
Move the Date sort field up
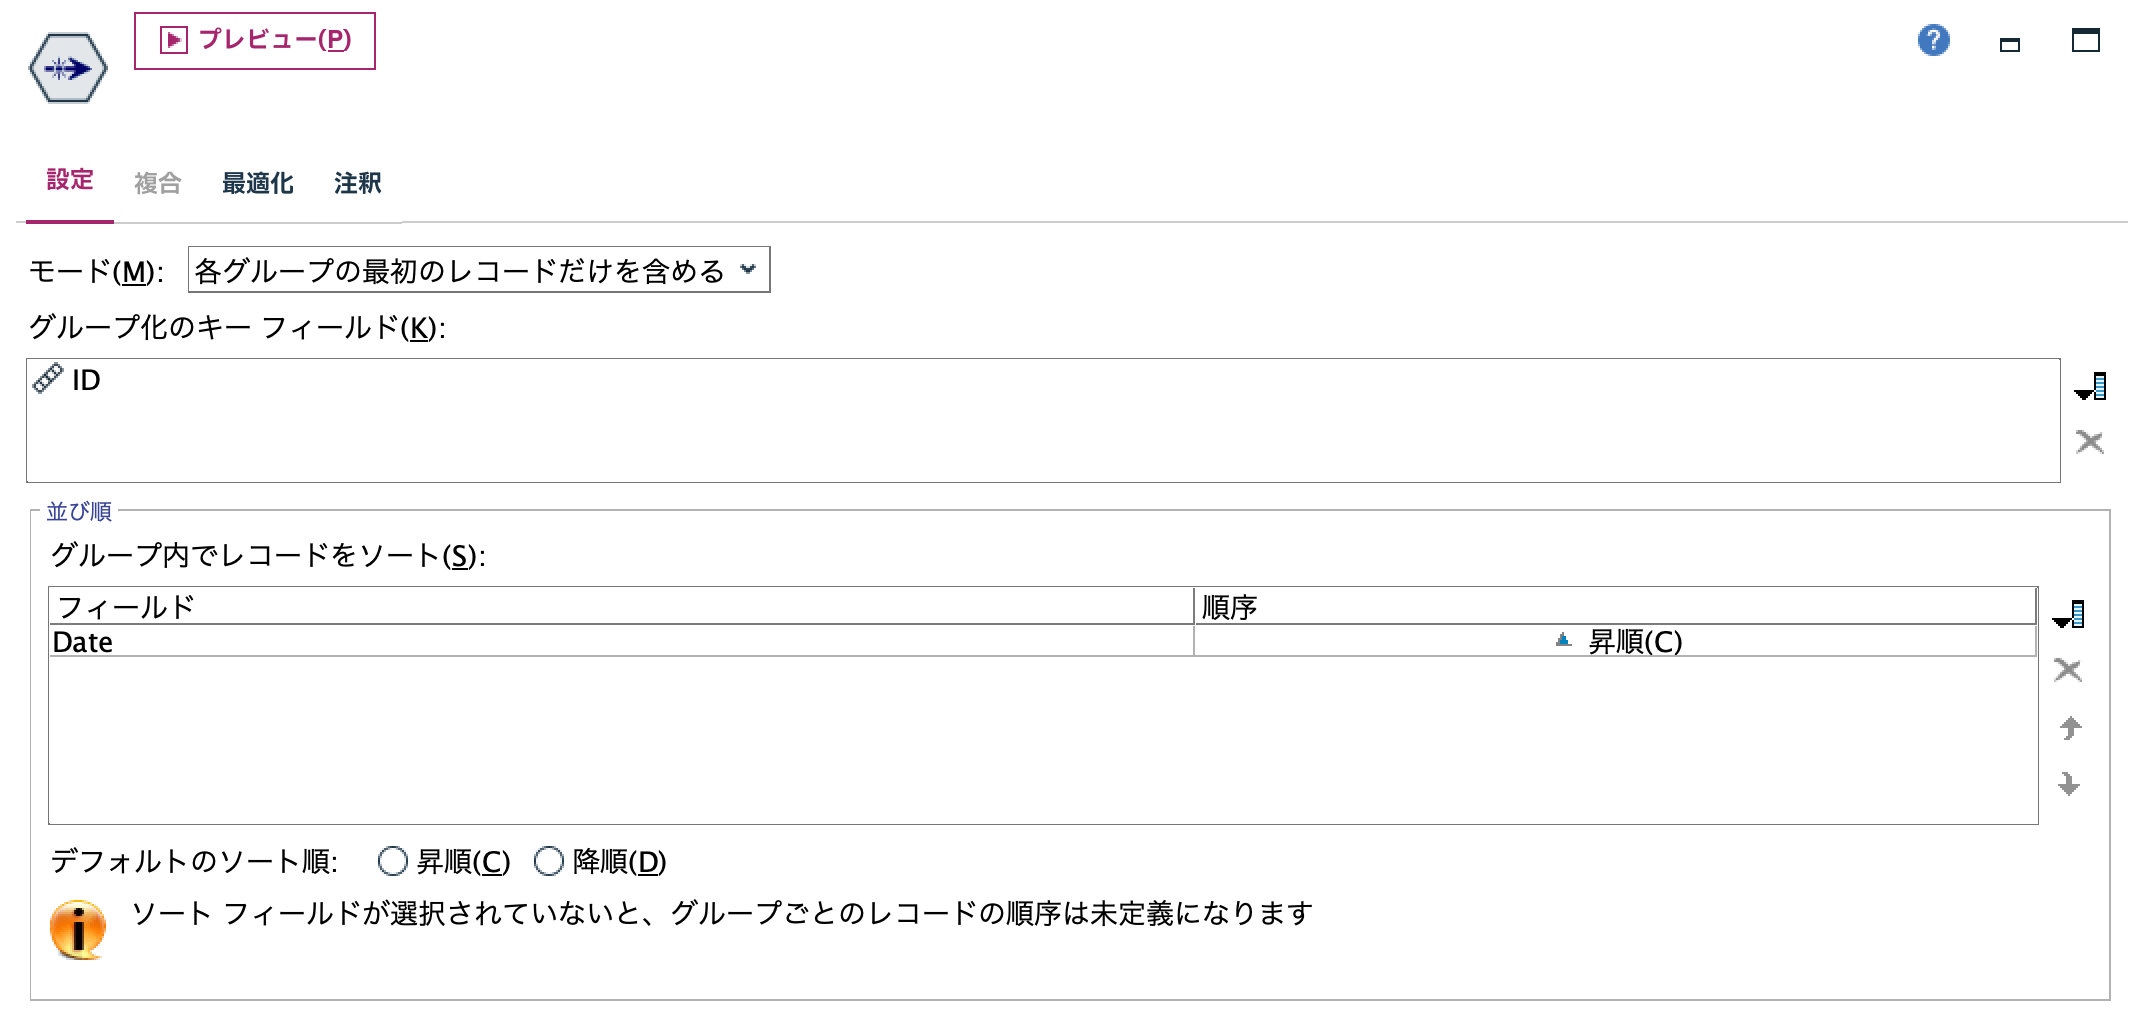pyautogui.click(x=2069, y=726)
